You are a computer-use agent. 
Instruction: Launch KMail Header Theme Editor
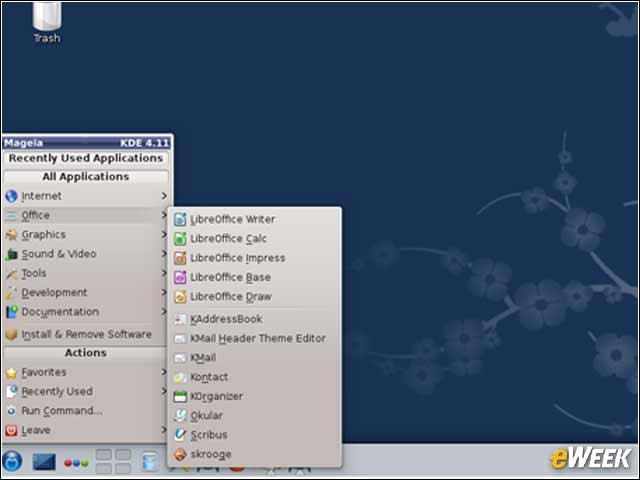(255, 338)
